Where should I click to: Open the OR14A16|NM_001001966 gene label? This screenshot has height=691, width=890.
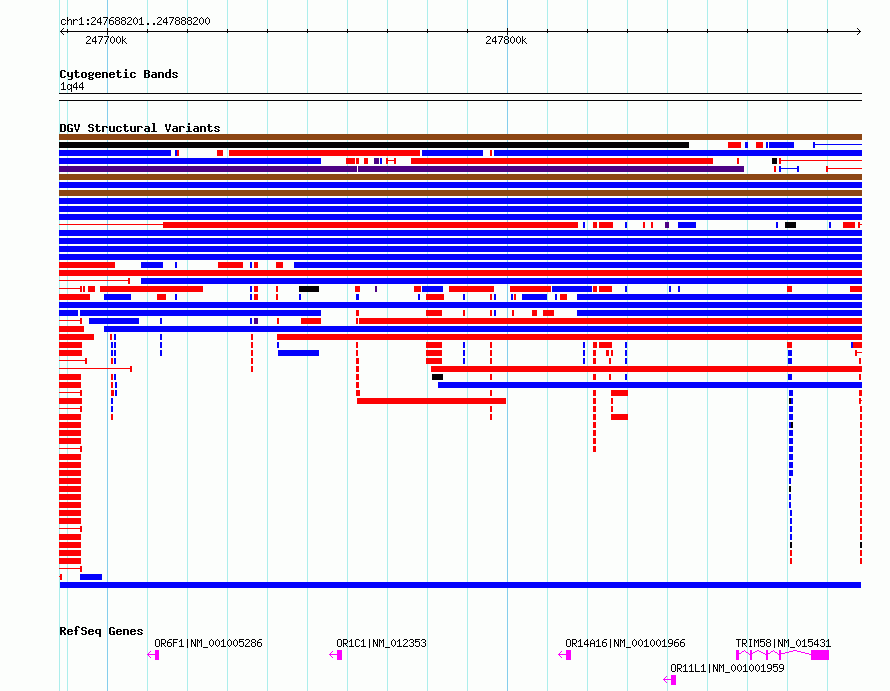[625, 643]
